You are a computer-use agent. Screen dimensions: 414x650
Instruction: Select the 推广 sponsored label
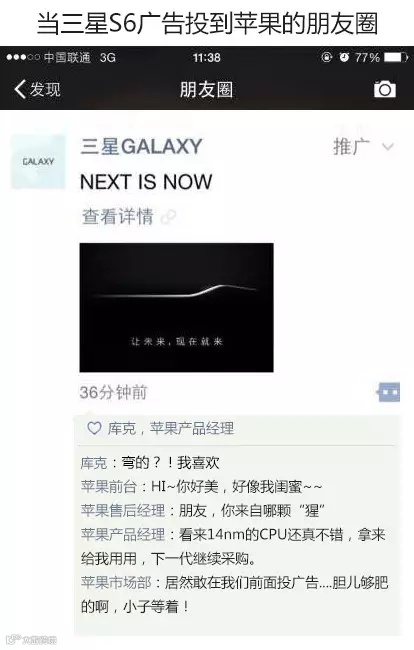(351, 147)
